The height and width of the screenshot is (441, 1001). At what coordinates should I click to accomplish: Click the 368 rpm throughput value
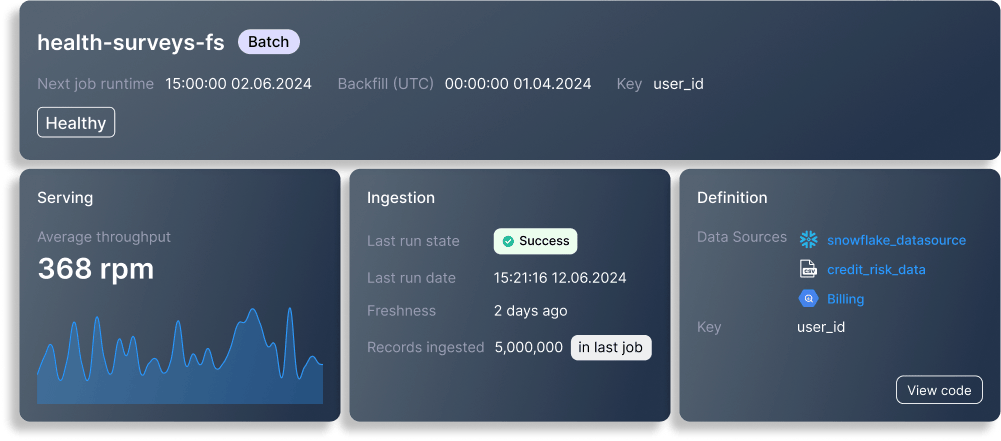96,269
